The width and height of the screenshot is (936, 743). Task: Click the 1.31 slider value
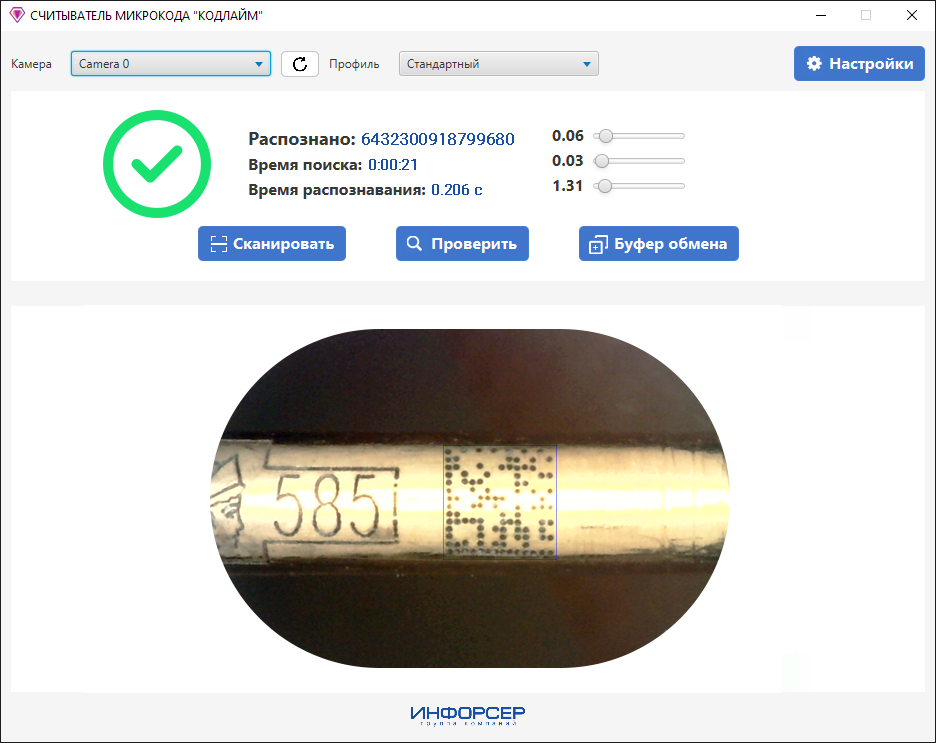pos(567,186)
